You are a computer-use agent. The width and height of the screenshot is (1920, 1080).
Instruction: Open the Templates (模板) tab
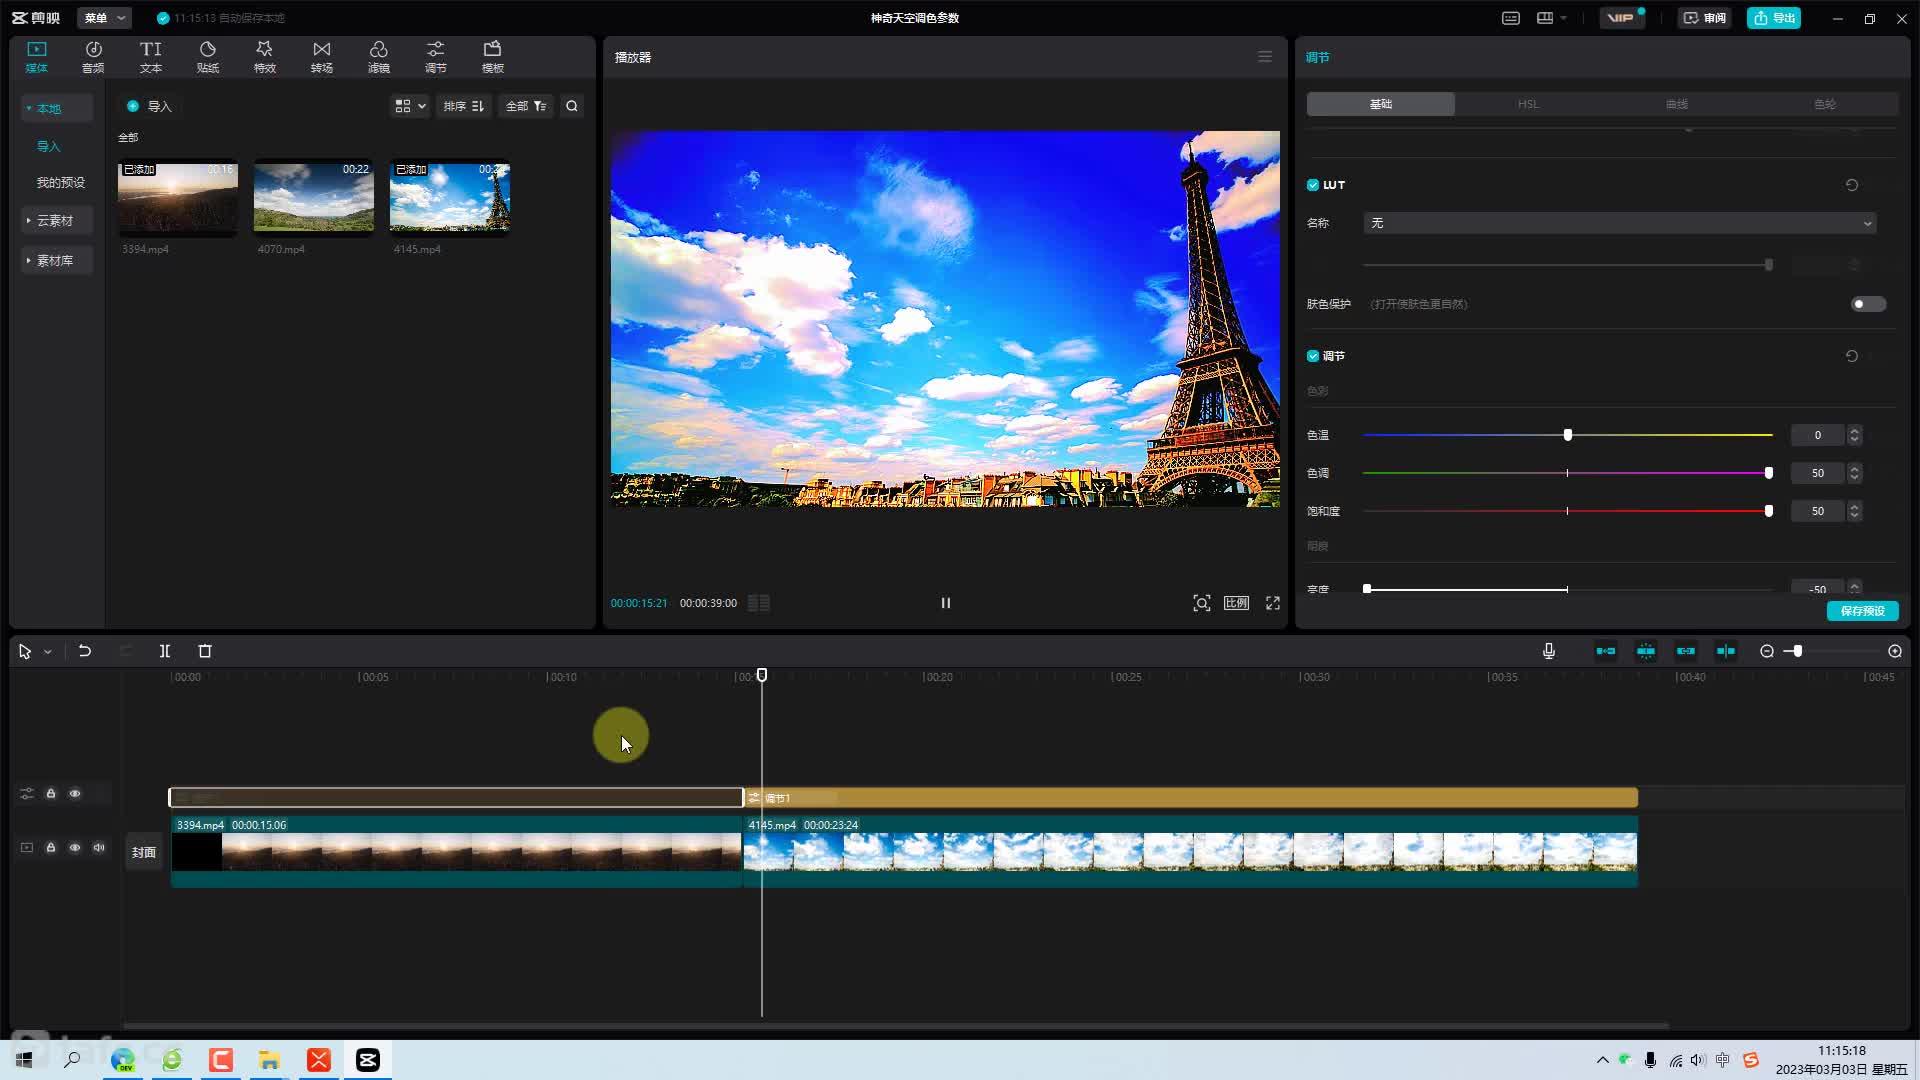492,57
